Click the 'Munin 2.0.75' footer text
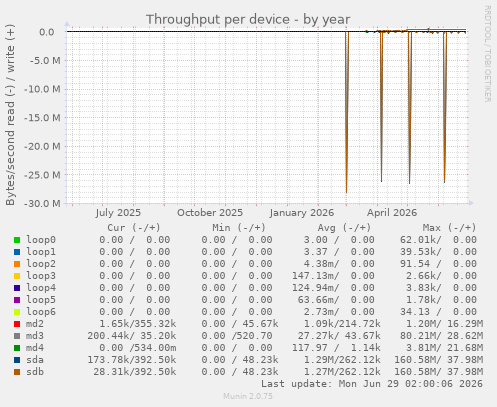This screenshot has height=407, width=497. tap(248, 396)
